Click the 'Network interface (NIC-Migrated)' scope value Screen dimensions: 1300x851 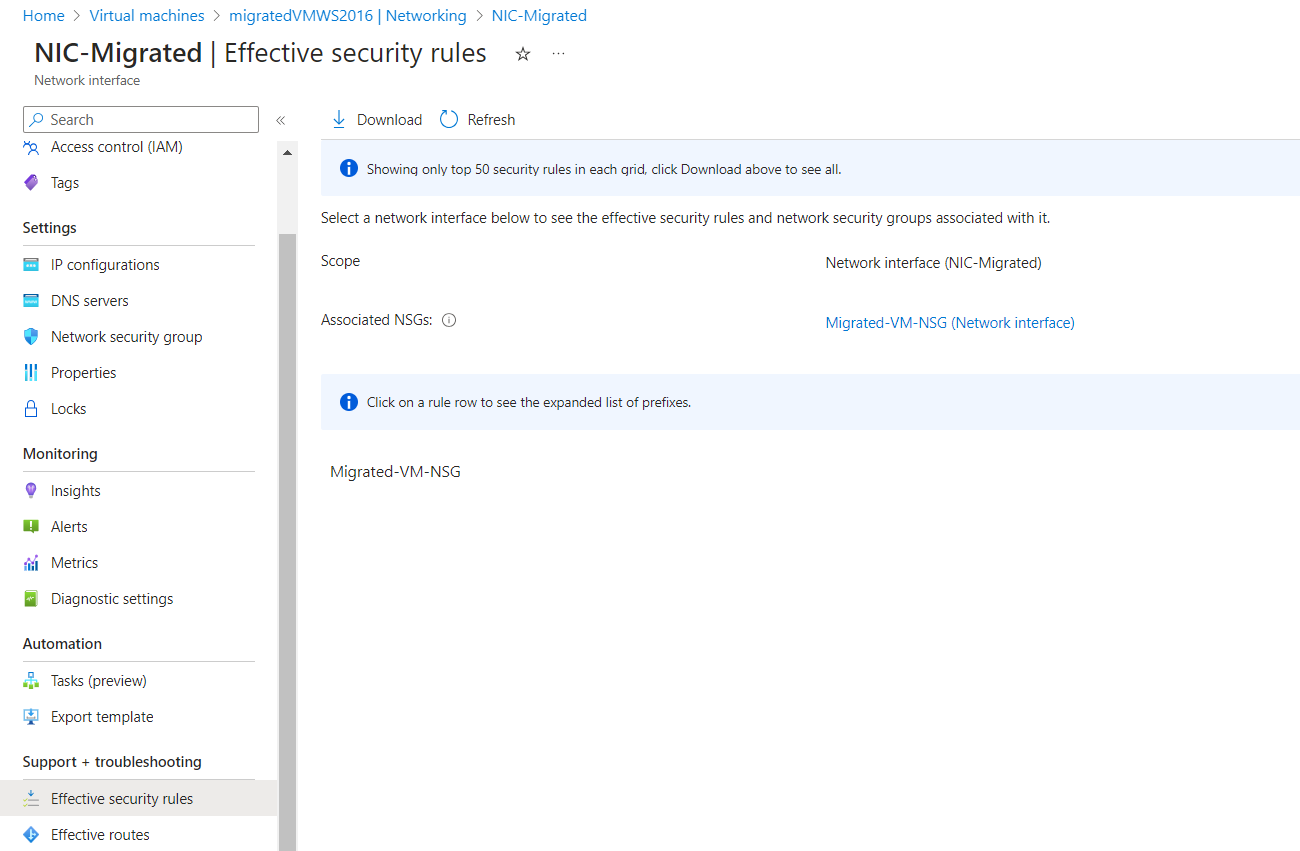pos(934,263)
